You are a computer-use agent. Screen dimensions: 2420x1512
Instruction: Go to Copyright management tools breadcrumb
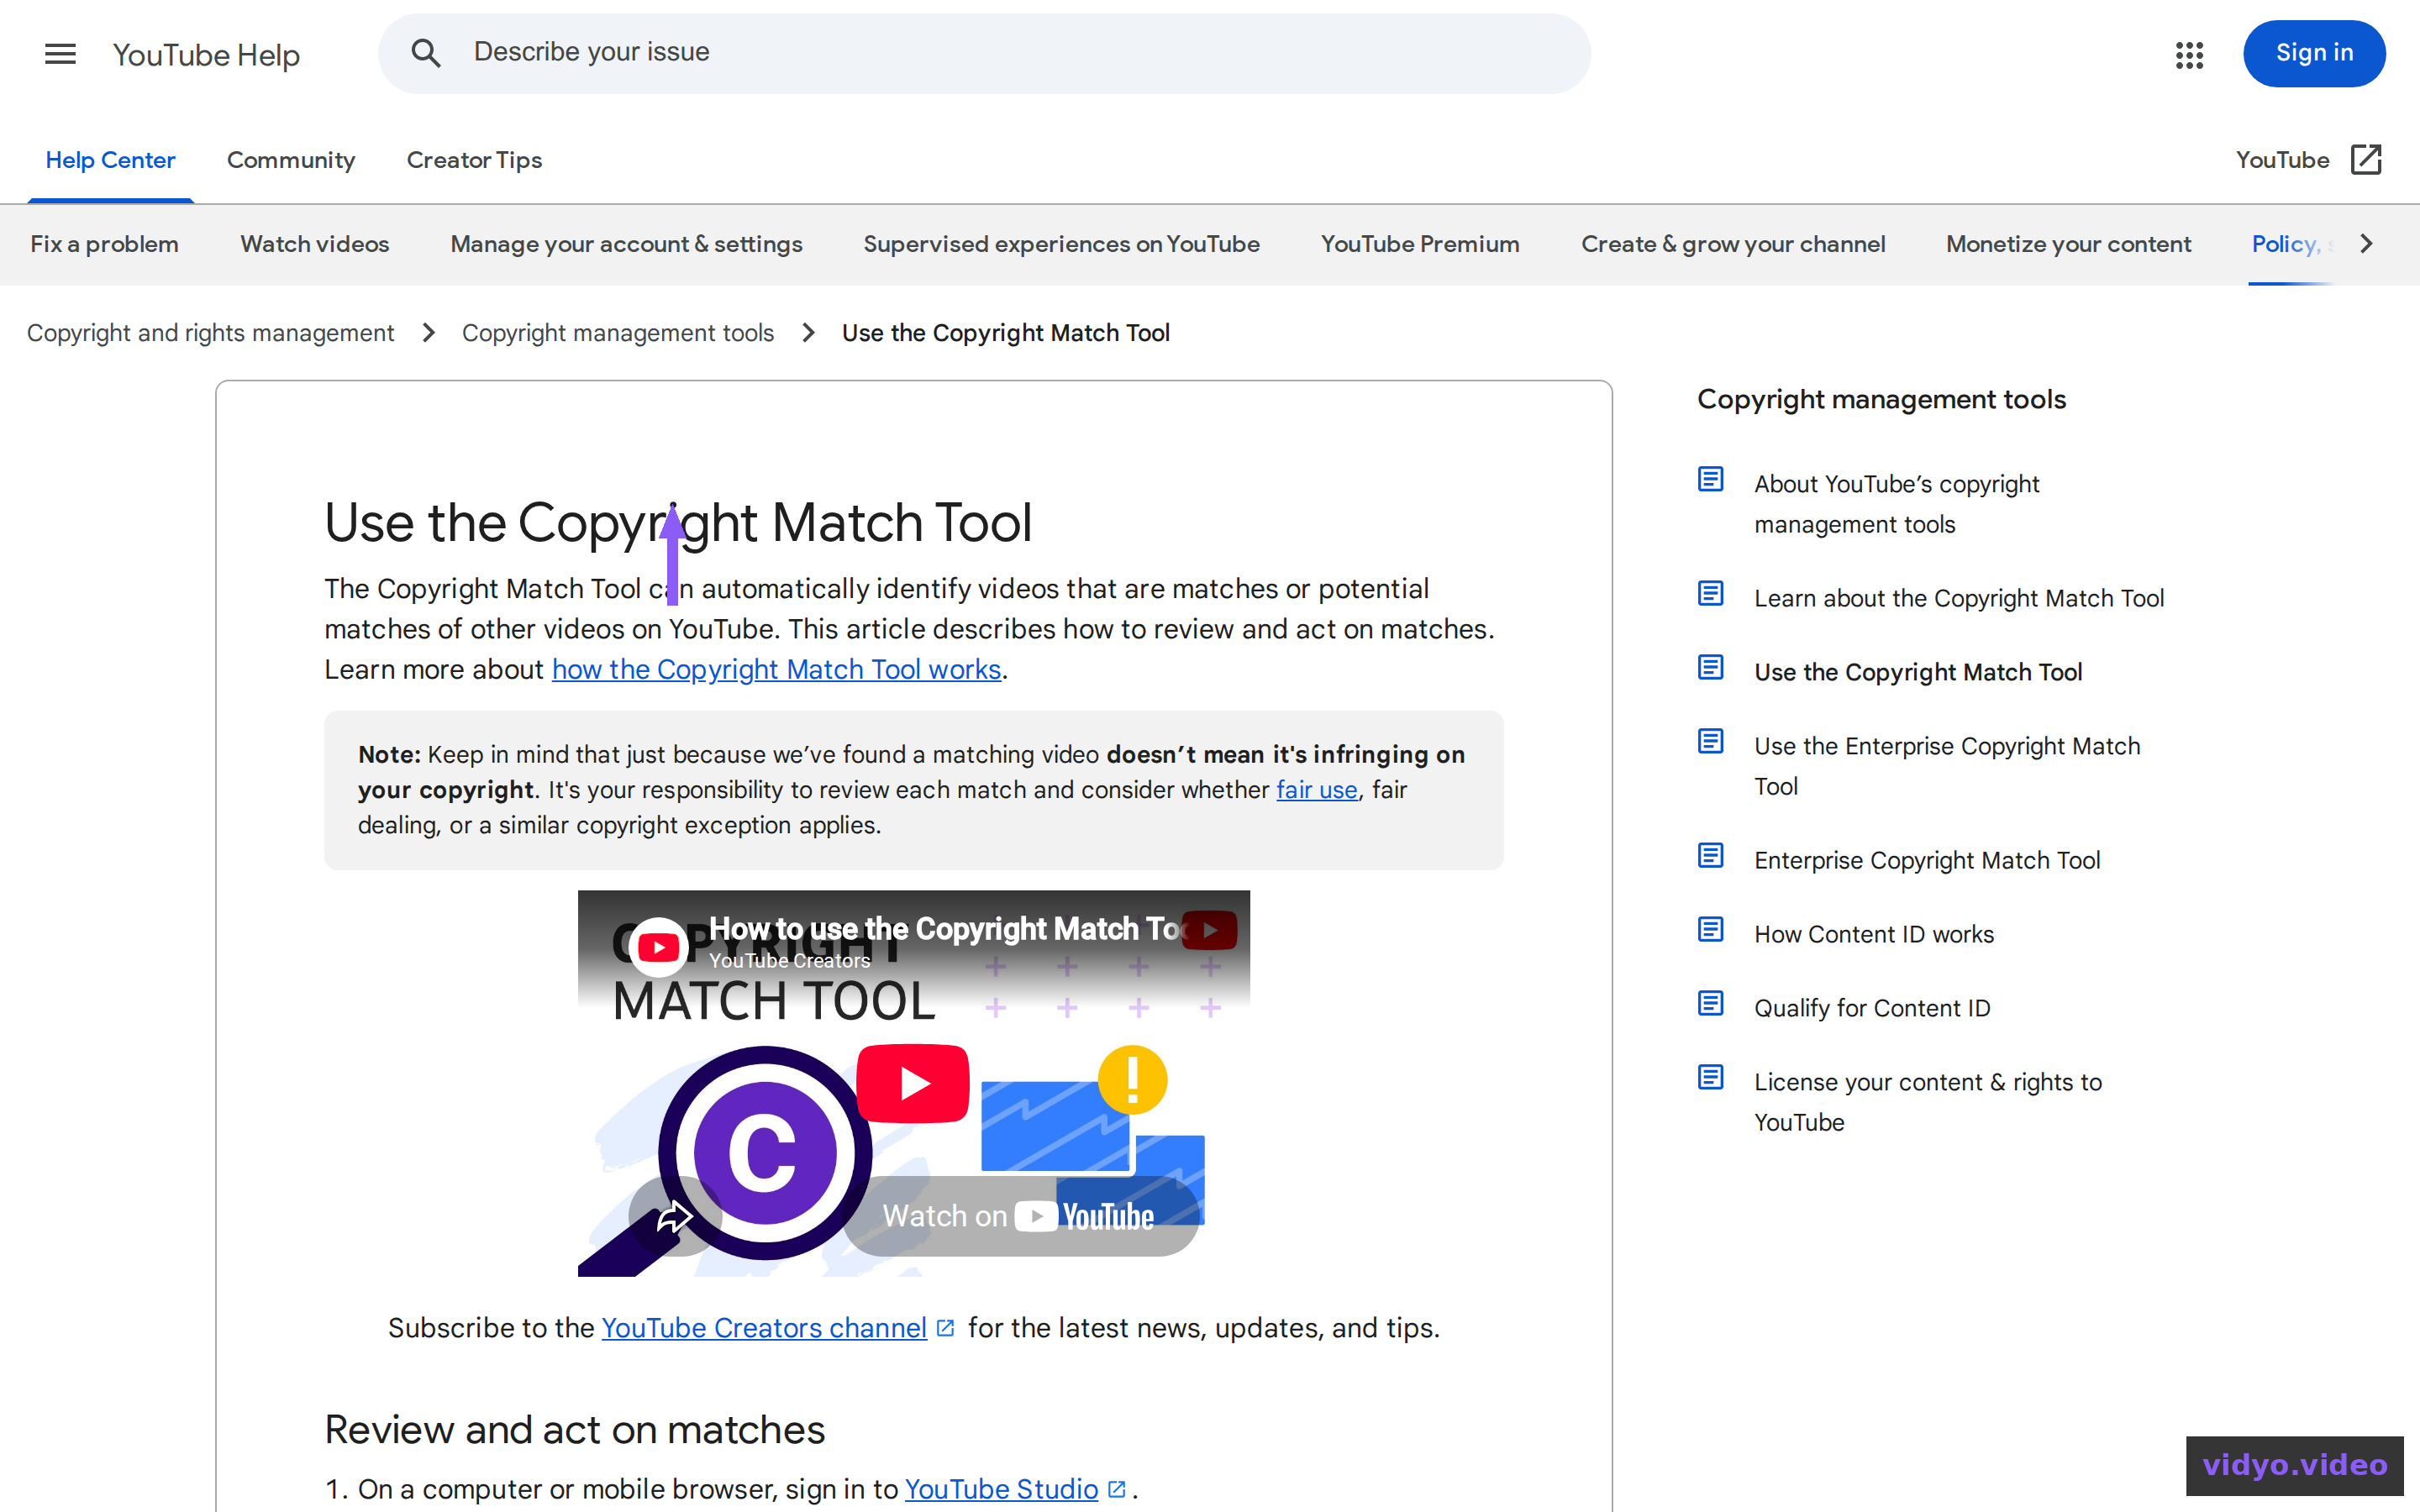tap(618, 333)
